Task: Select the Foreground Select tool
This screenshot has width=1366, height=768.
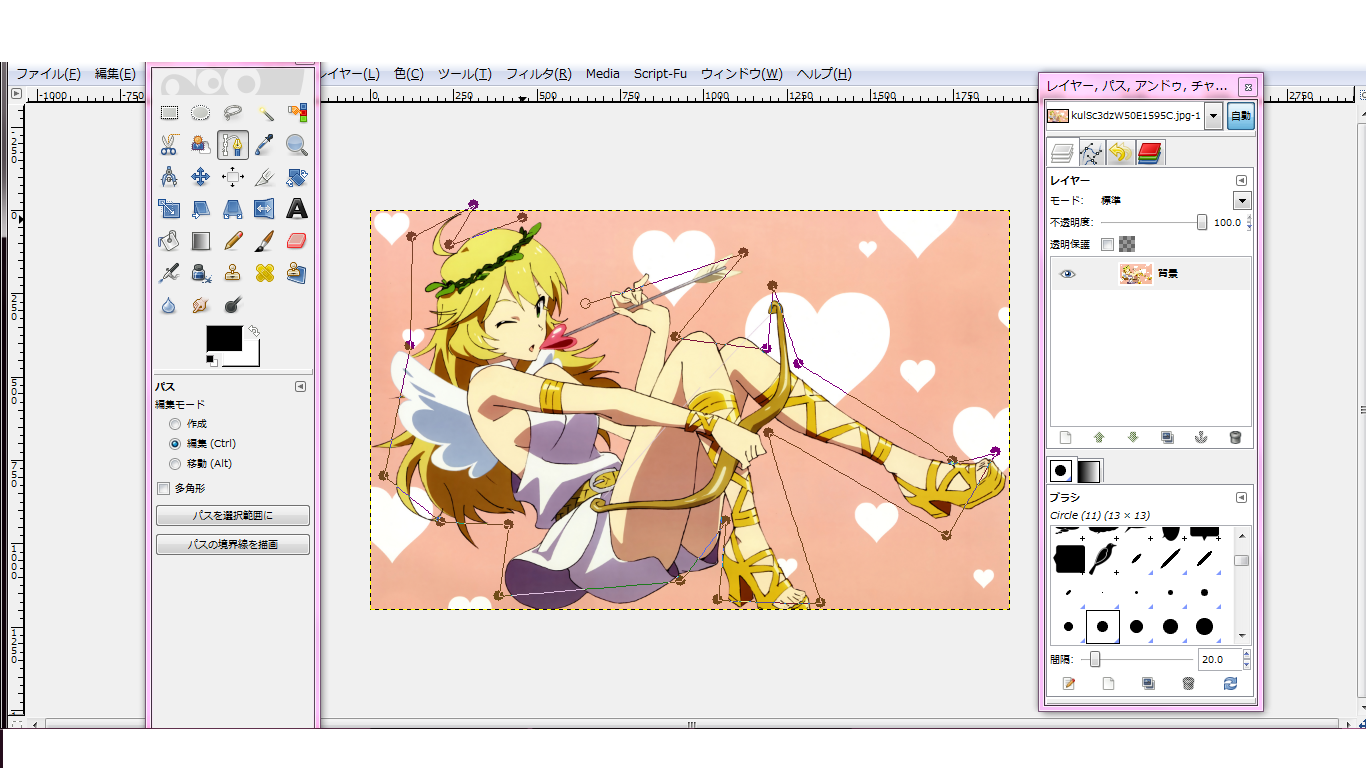Action: tap(201, 145)
